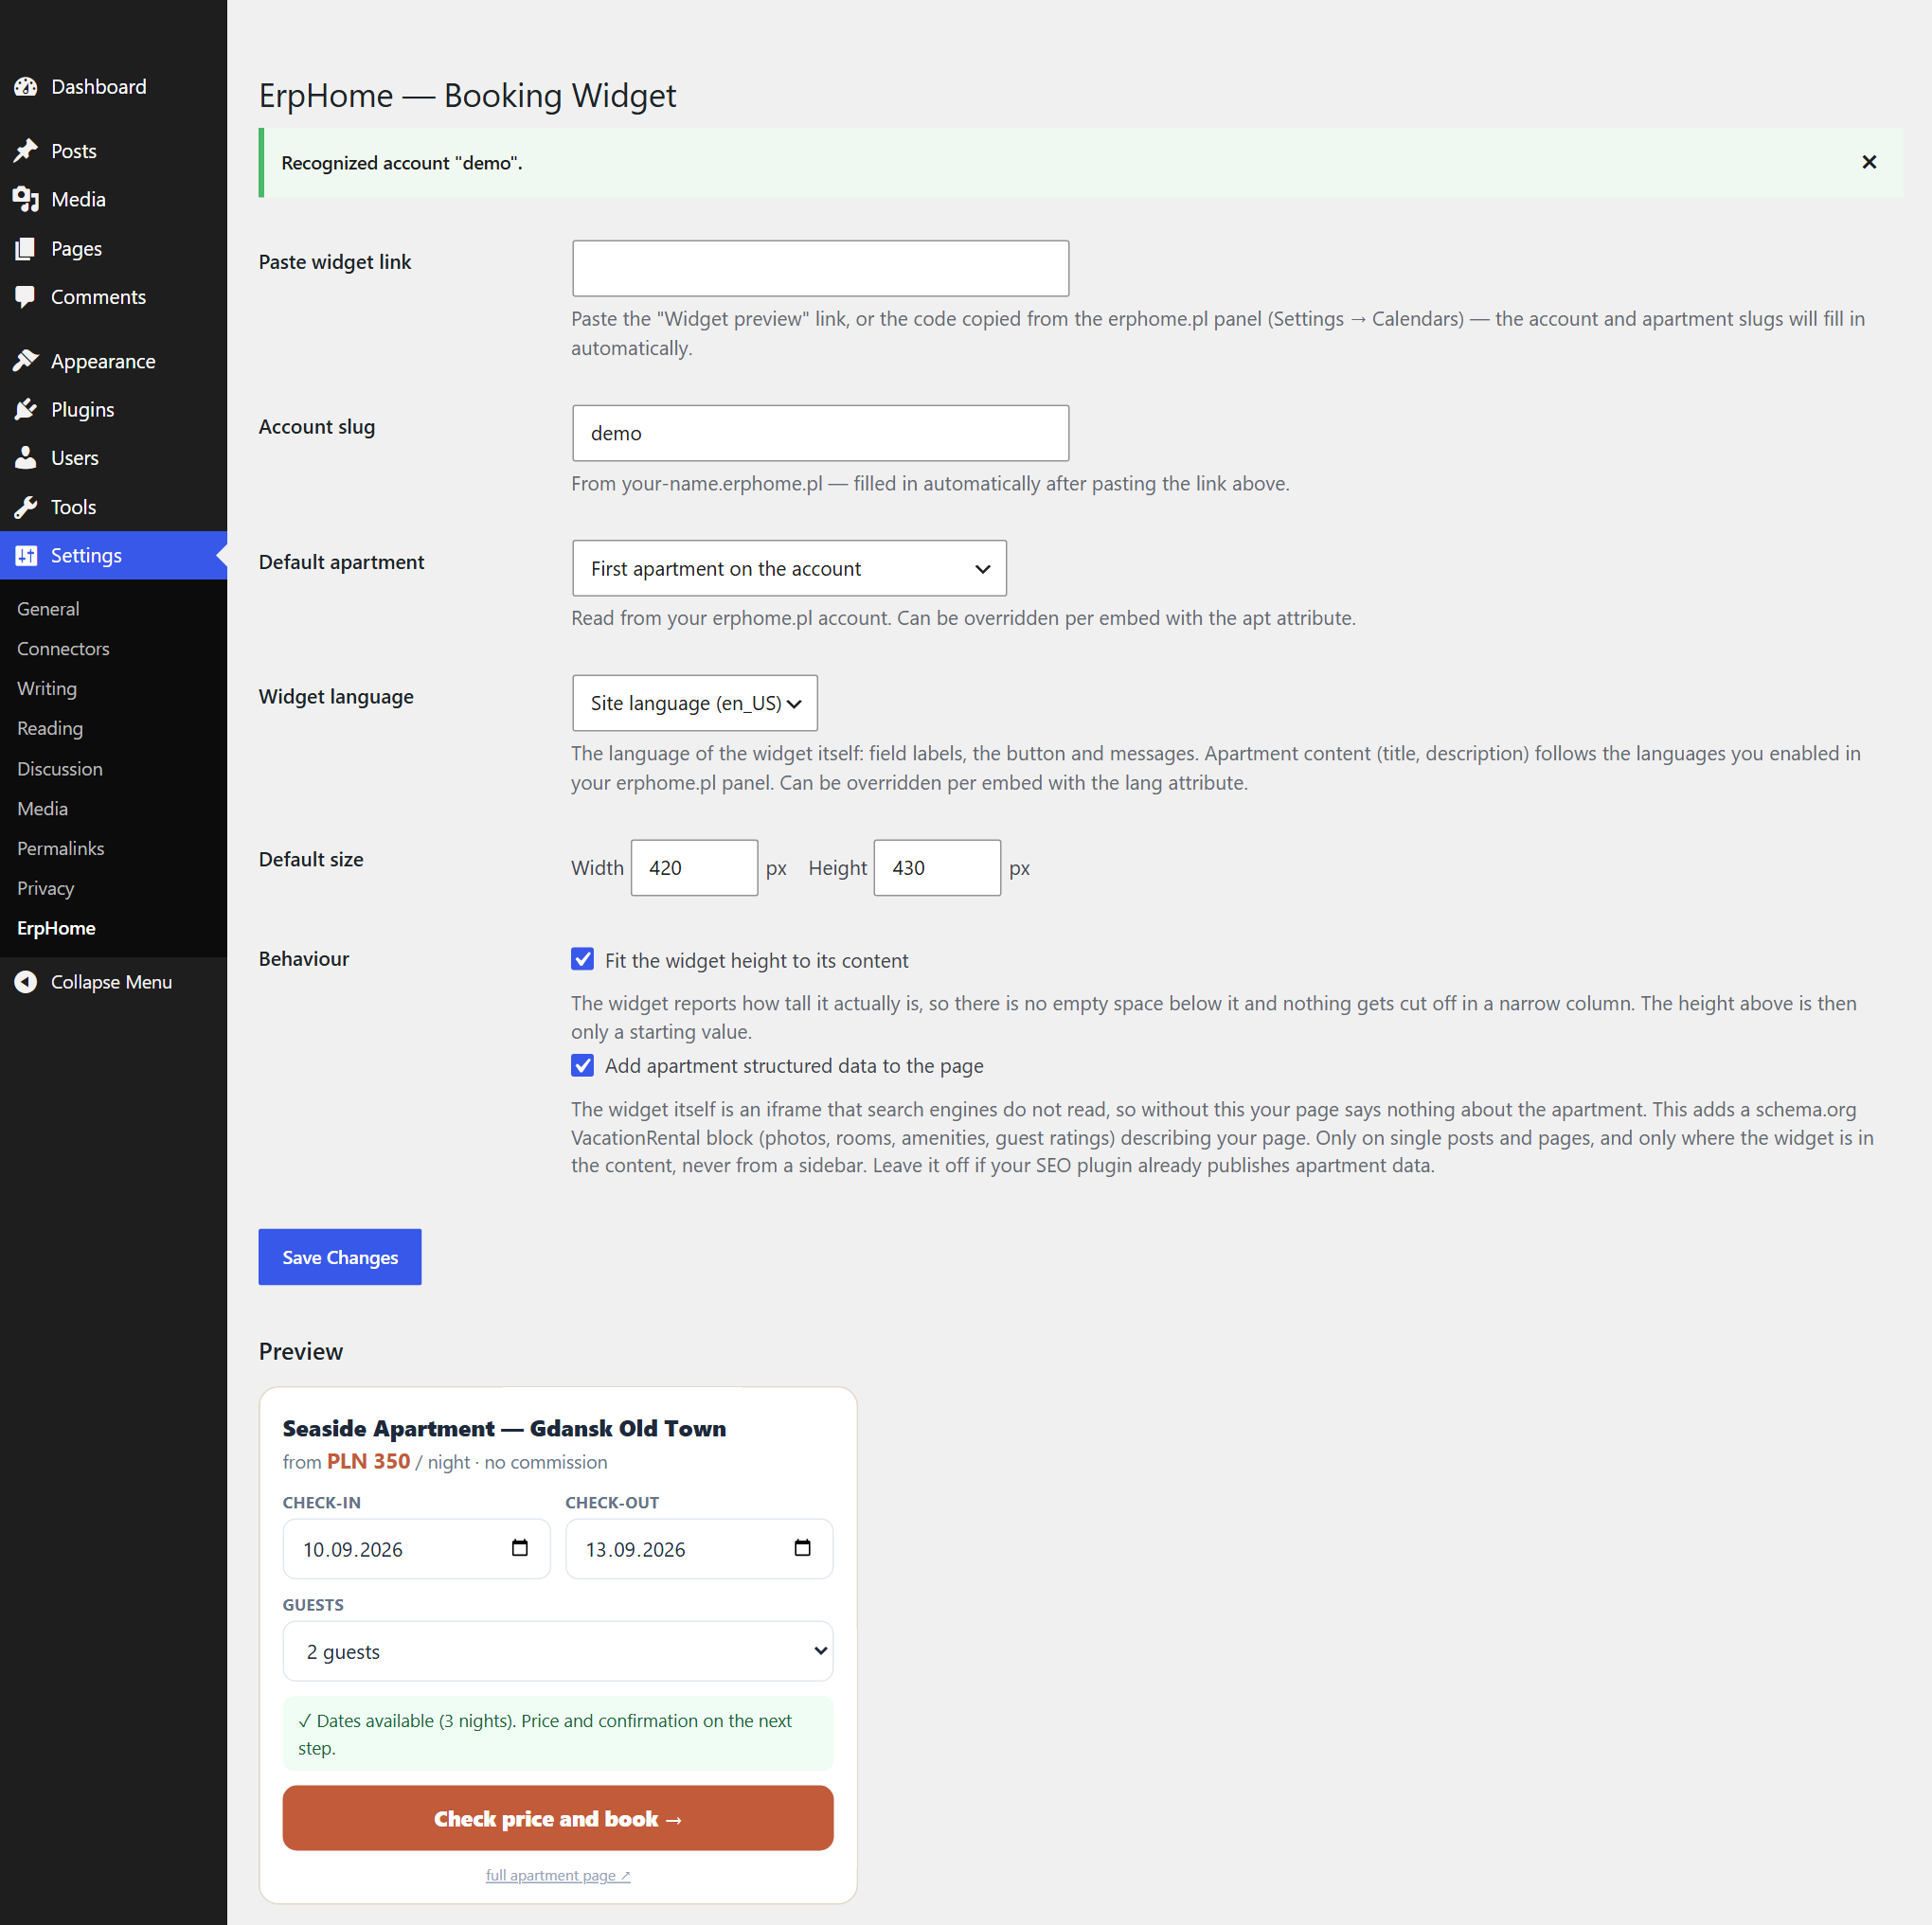Click the Preview section heading
Screen dimensions: 1932x1925
point(301,1351)
